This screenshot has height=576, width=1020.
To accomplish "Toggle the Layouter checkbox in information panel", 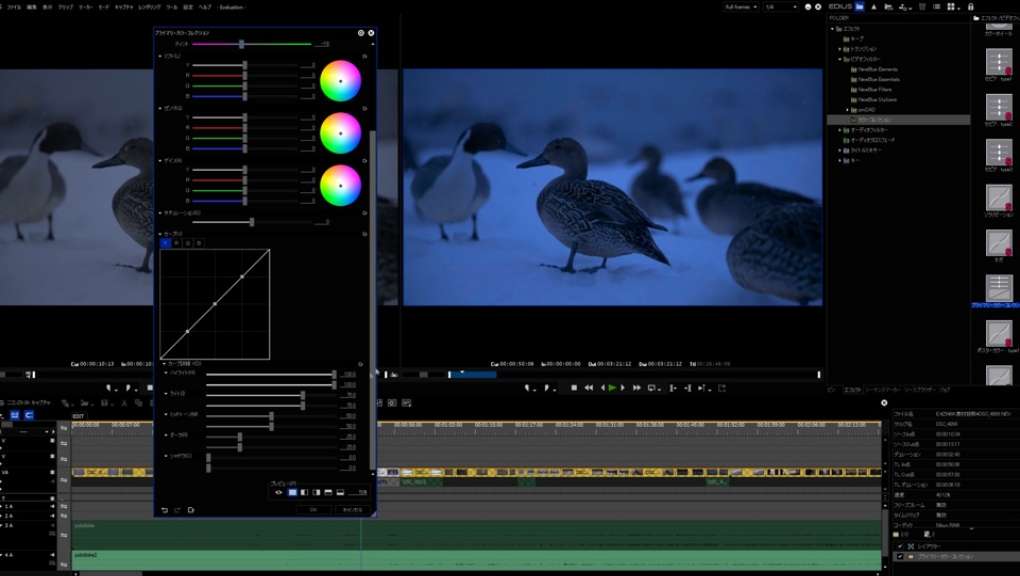I will click(x=900, y=546).
